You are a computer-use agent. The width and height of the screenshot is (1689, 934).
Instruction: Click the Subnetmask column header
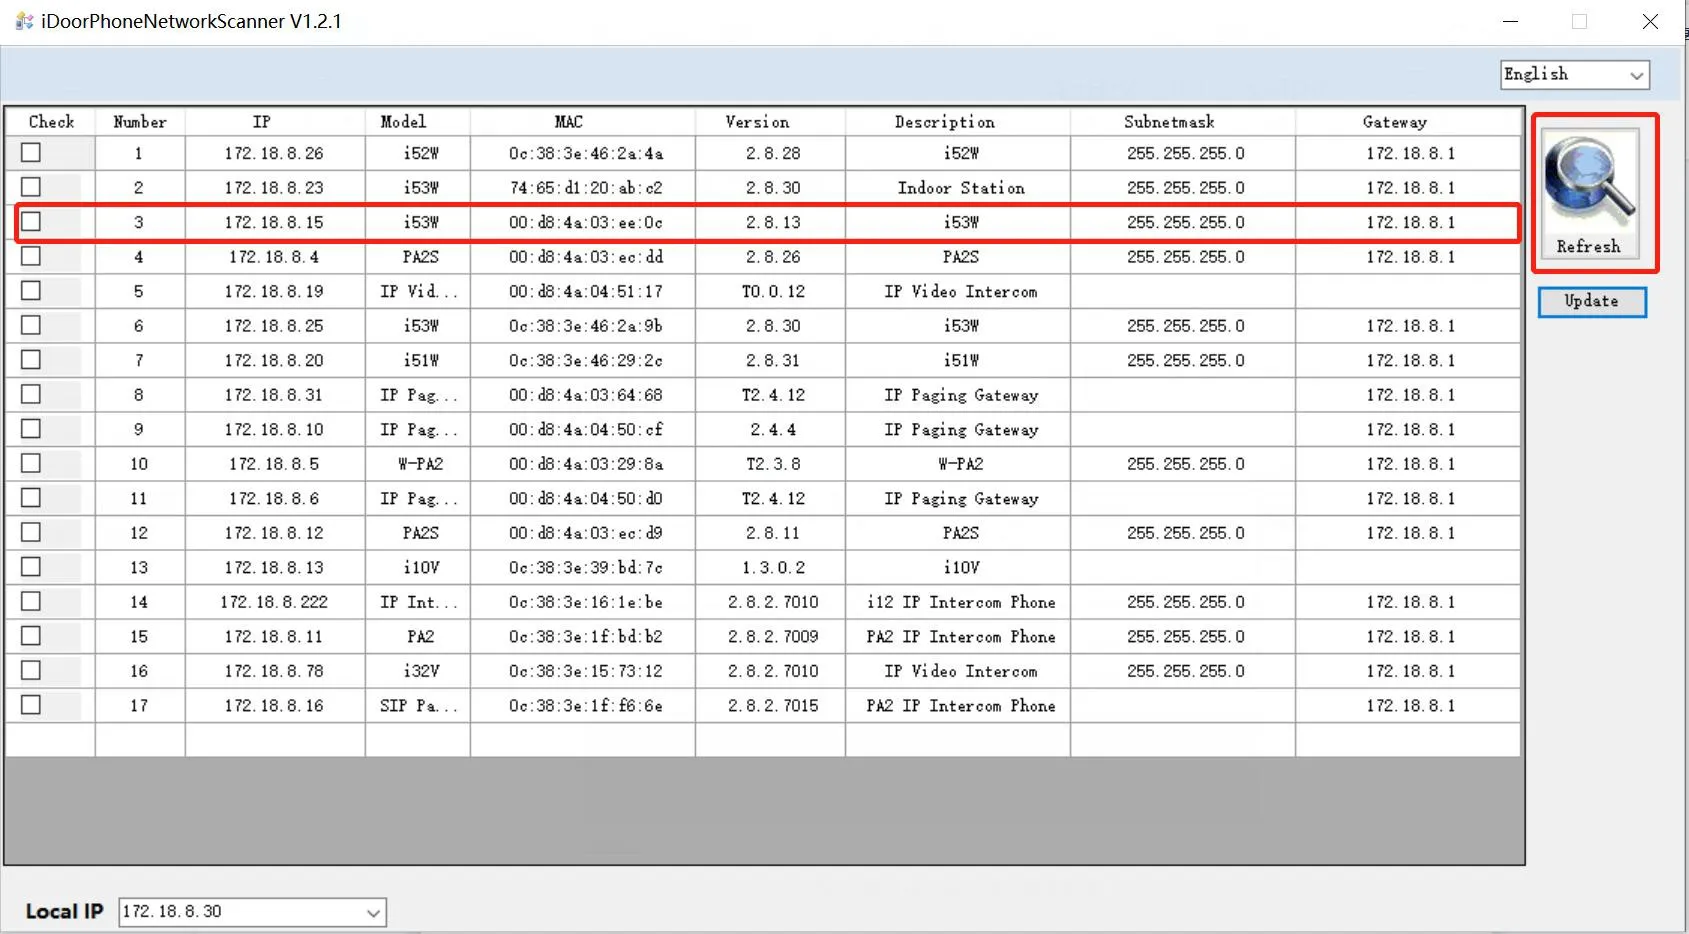coord(1168,121)
